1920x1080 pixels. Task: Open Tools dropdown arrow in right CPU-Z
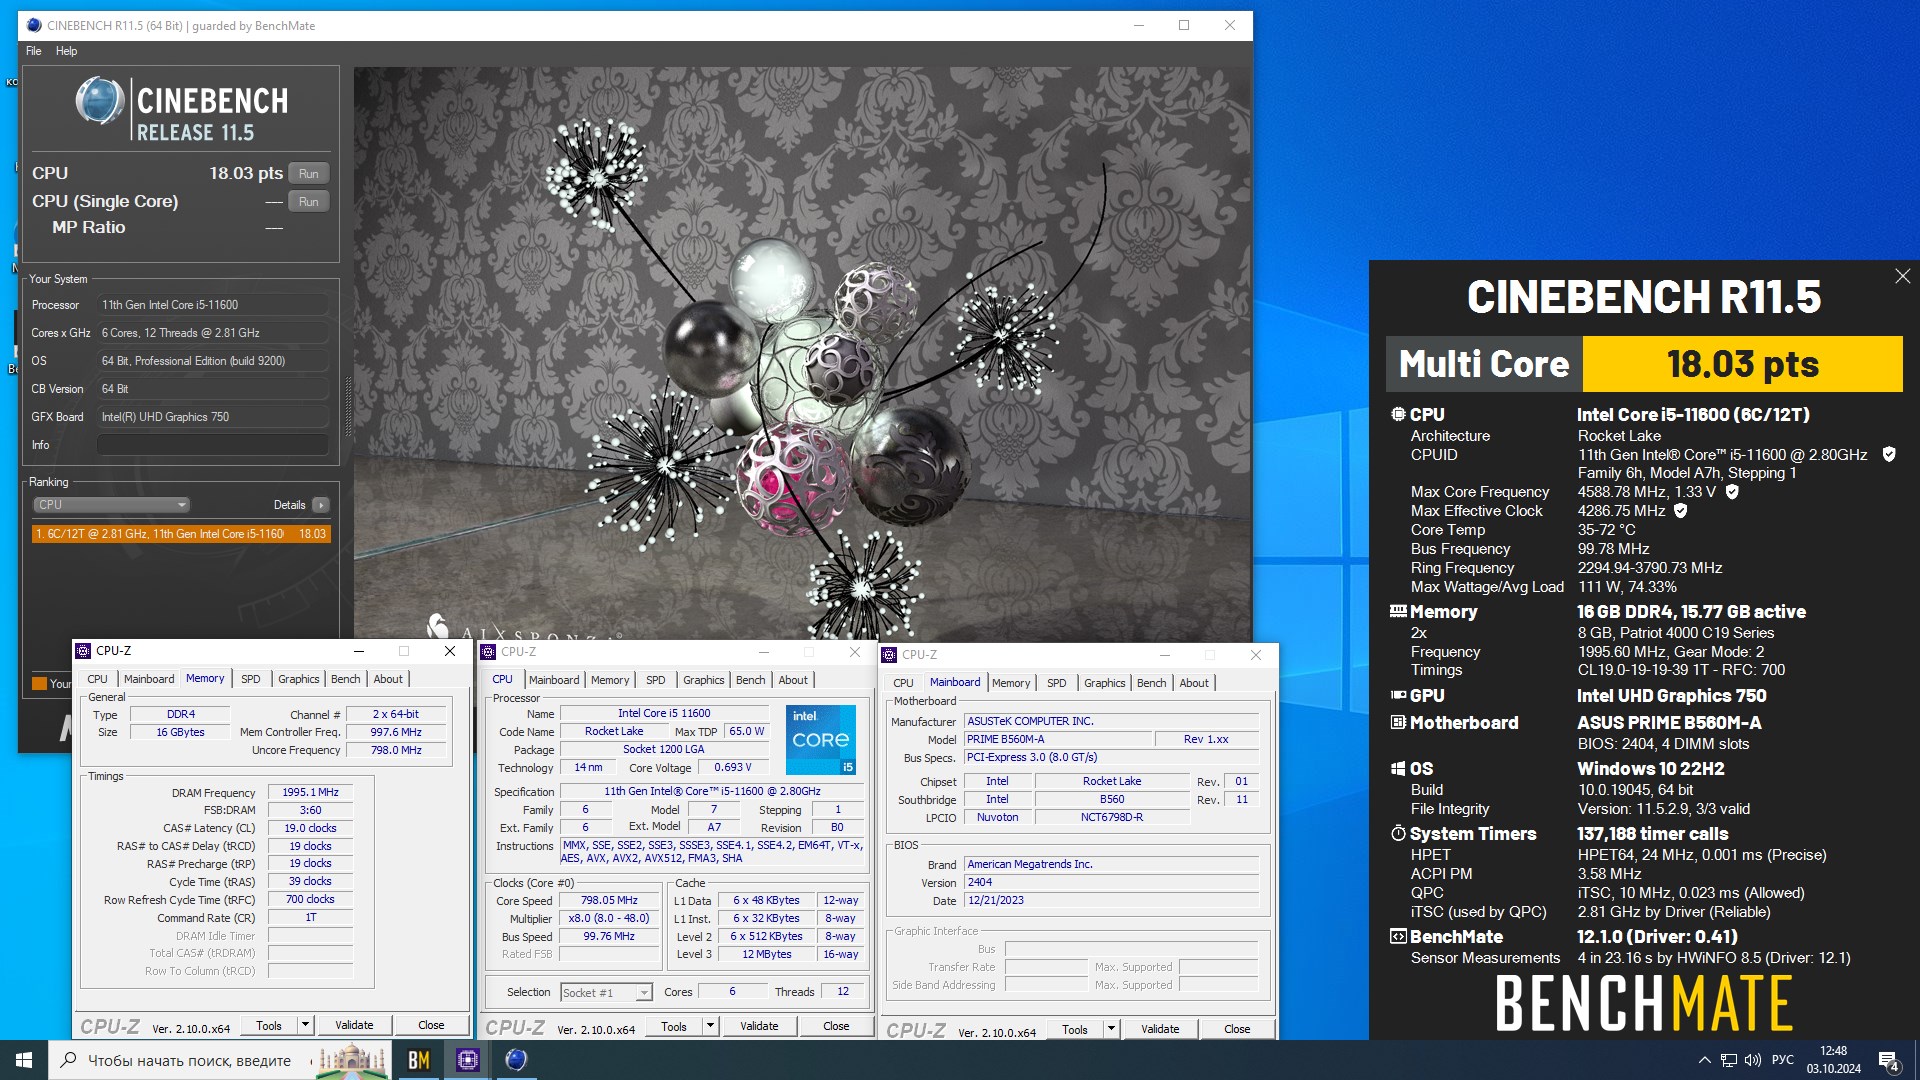[x=1111, y=1029]
